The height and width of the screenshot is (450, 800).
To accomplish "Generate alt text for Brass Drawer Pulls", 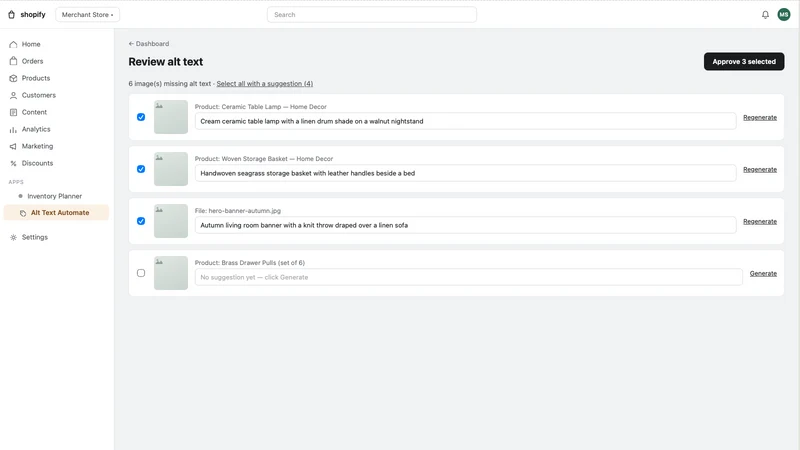I will [x=763, y=273].
